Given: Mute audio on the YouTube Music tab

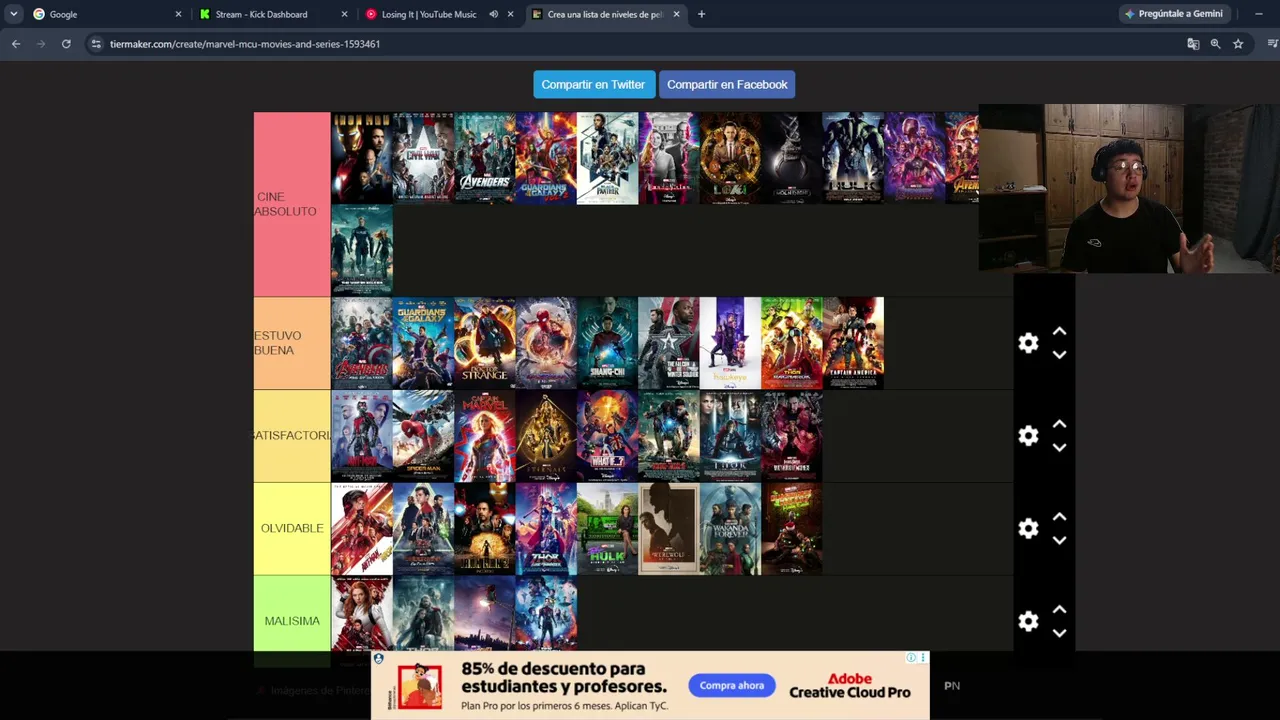Looking at the screenshot, I should pos(493,14).
